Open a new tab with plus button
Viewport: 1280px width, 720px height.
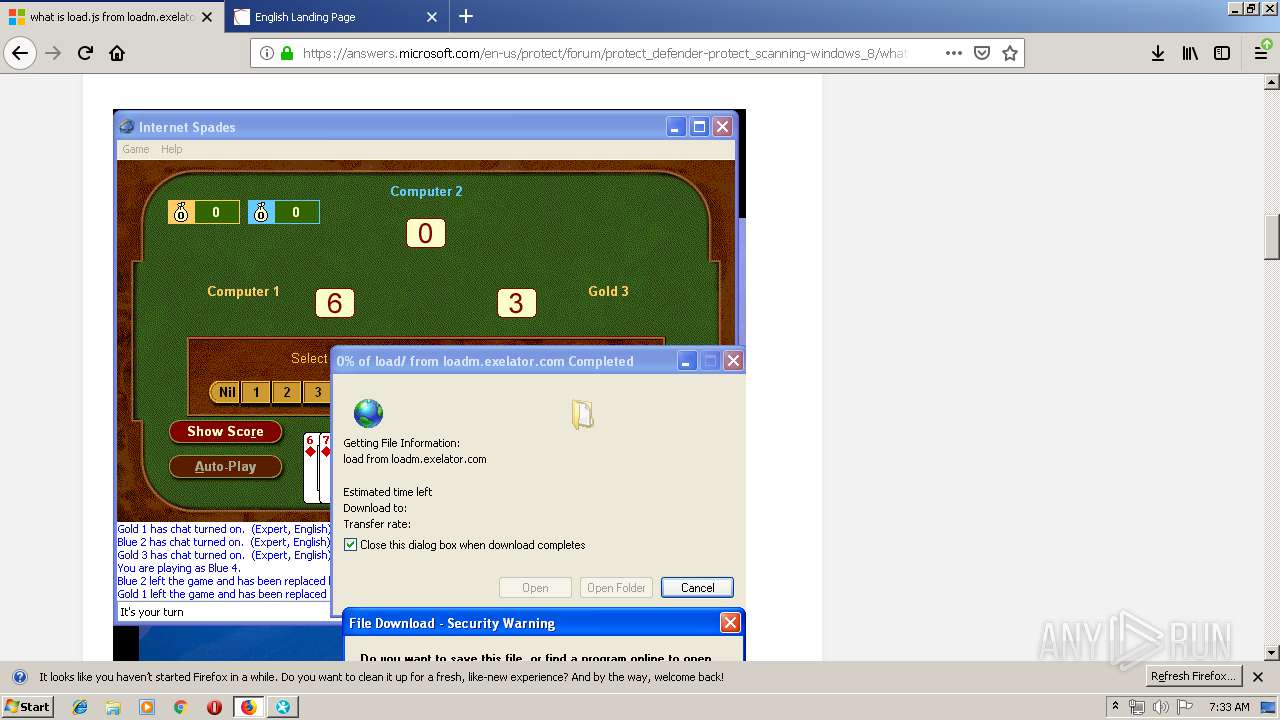click(x=466, y=16)
